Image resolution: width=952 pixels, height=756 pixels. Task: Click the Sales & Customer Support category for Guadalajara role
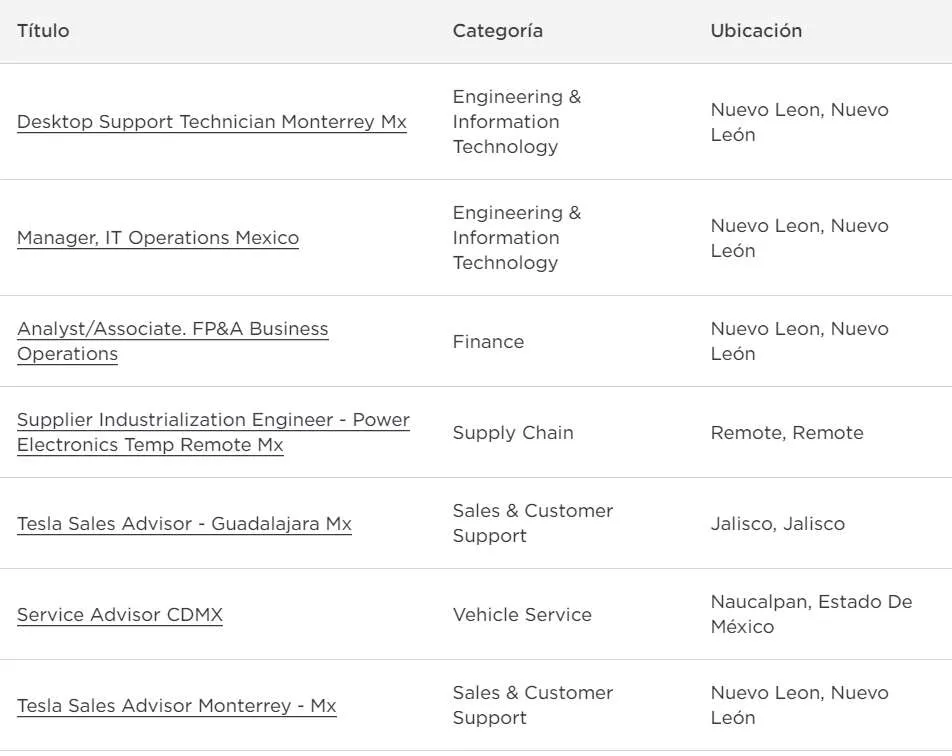(x=533, y=523)
